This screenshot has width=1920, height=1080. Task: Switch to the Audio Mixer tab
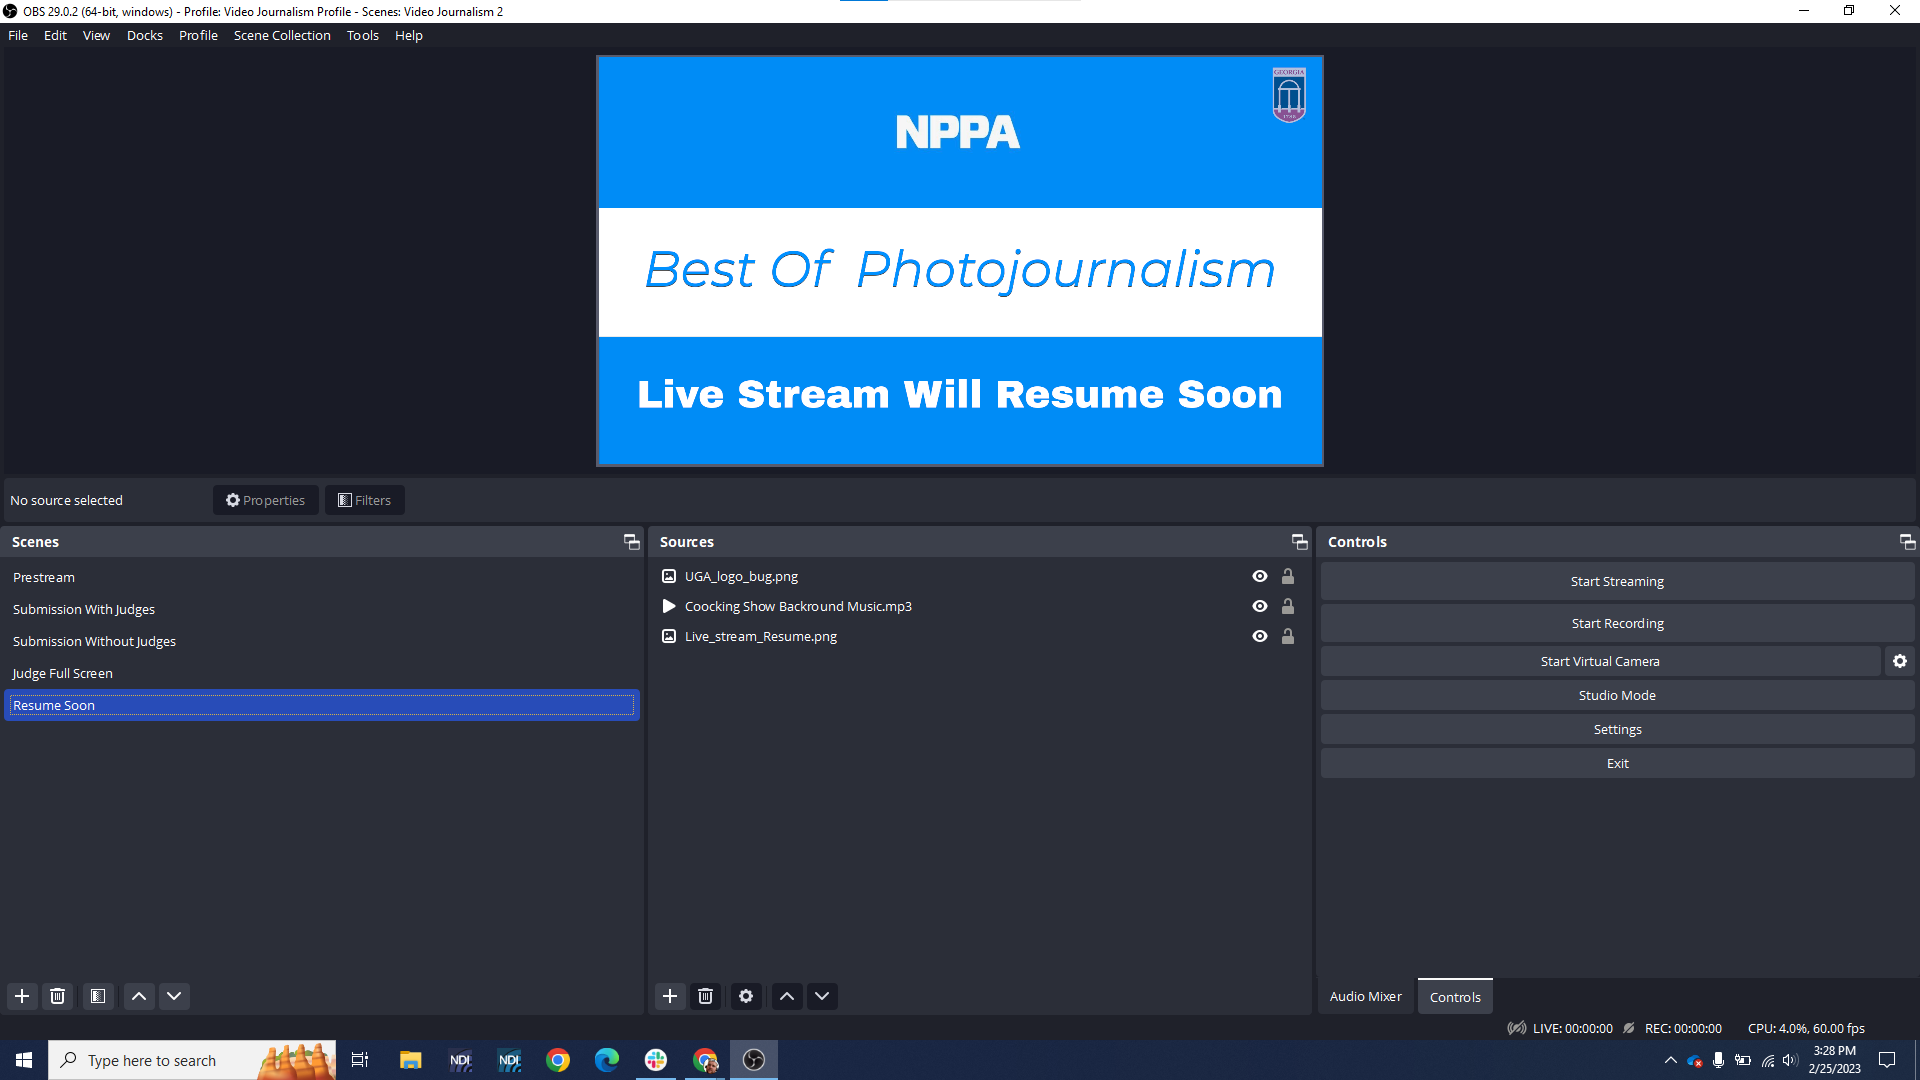(1366, 997)
